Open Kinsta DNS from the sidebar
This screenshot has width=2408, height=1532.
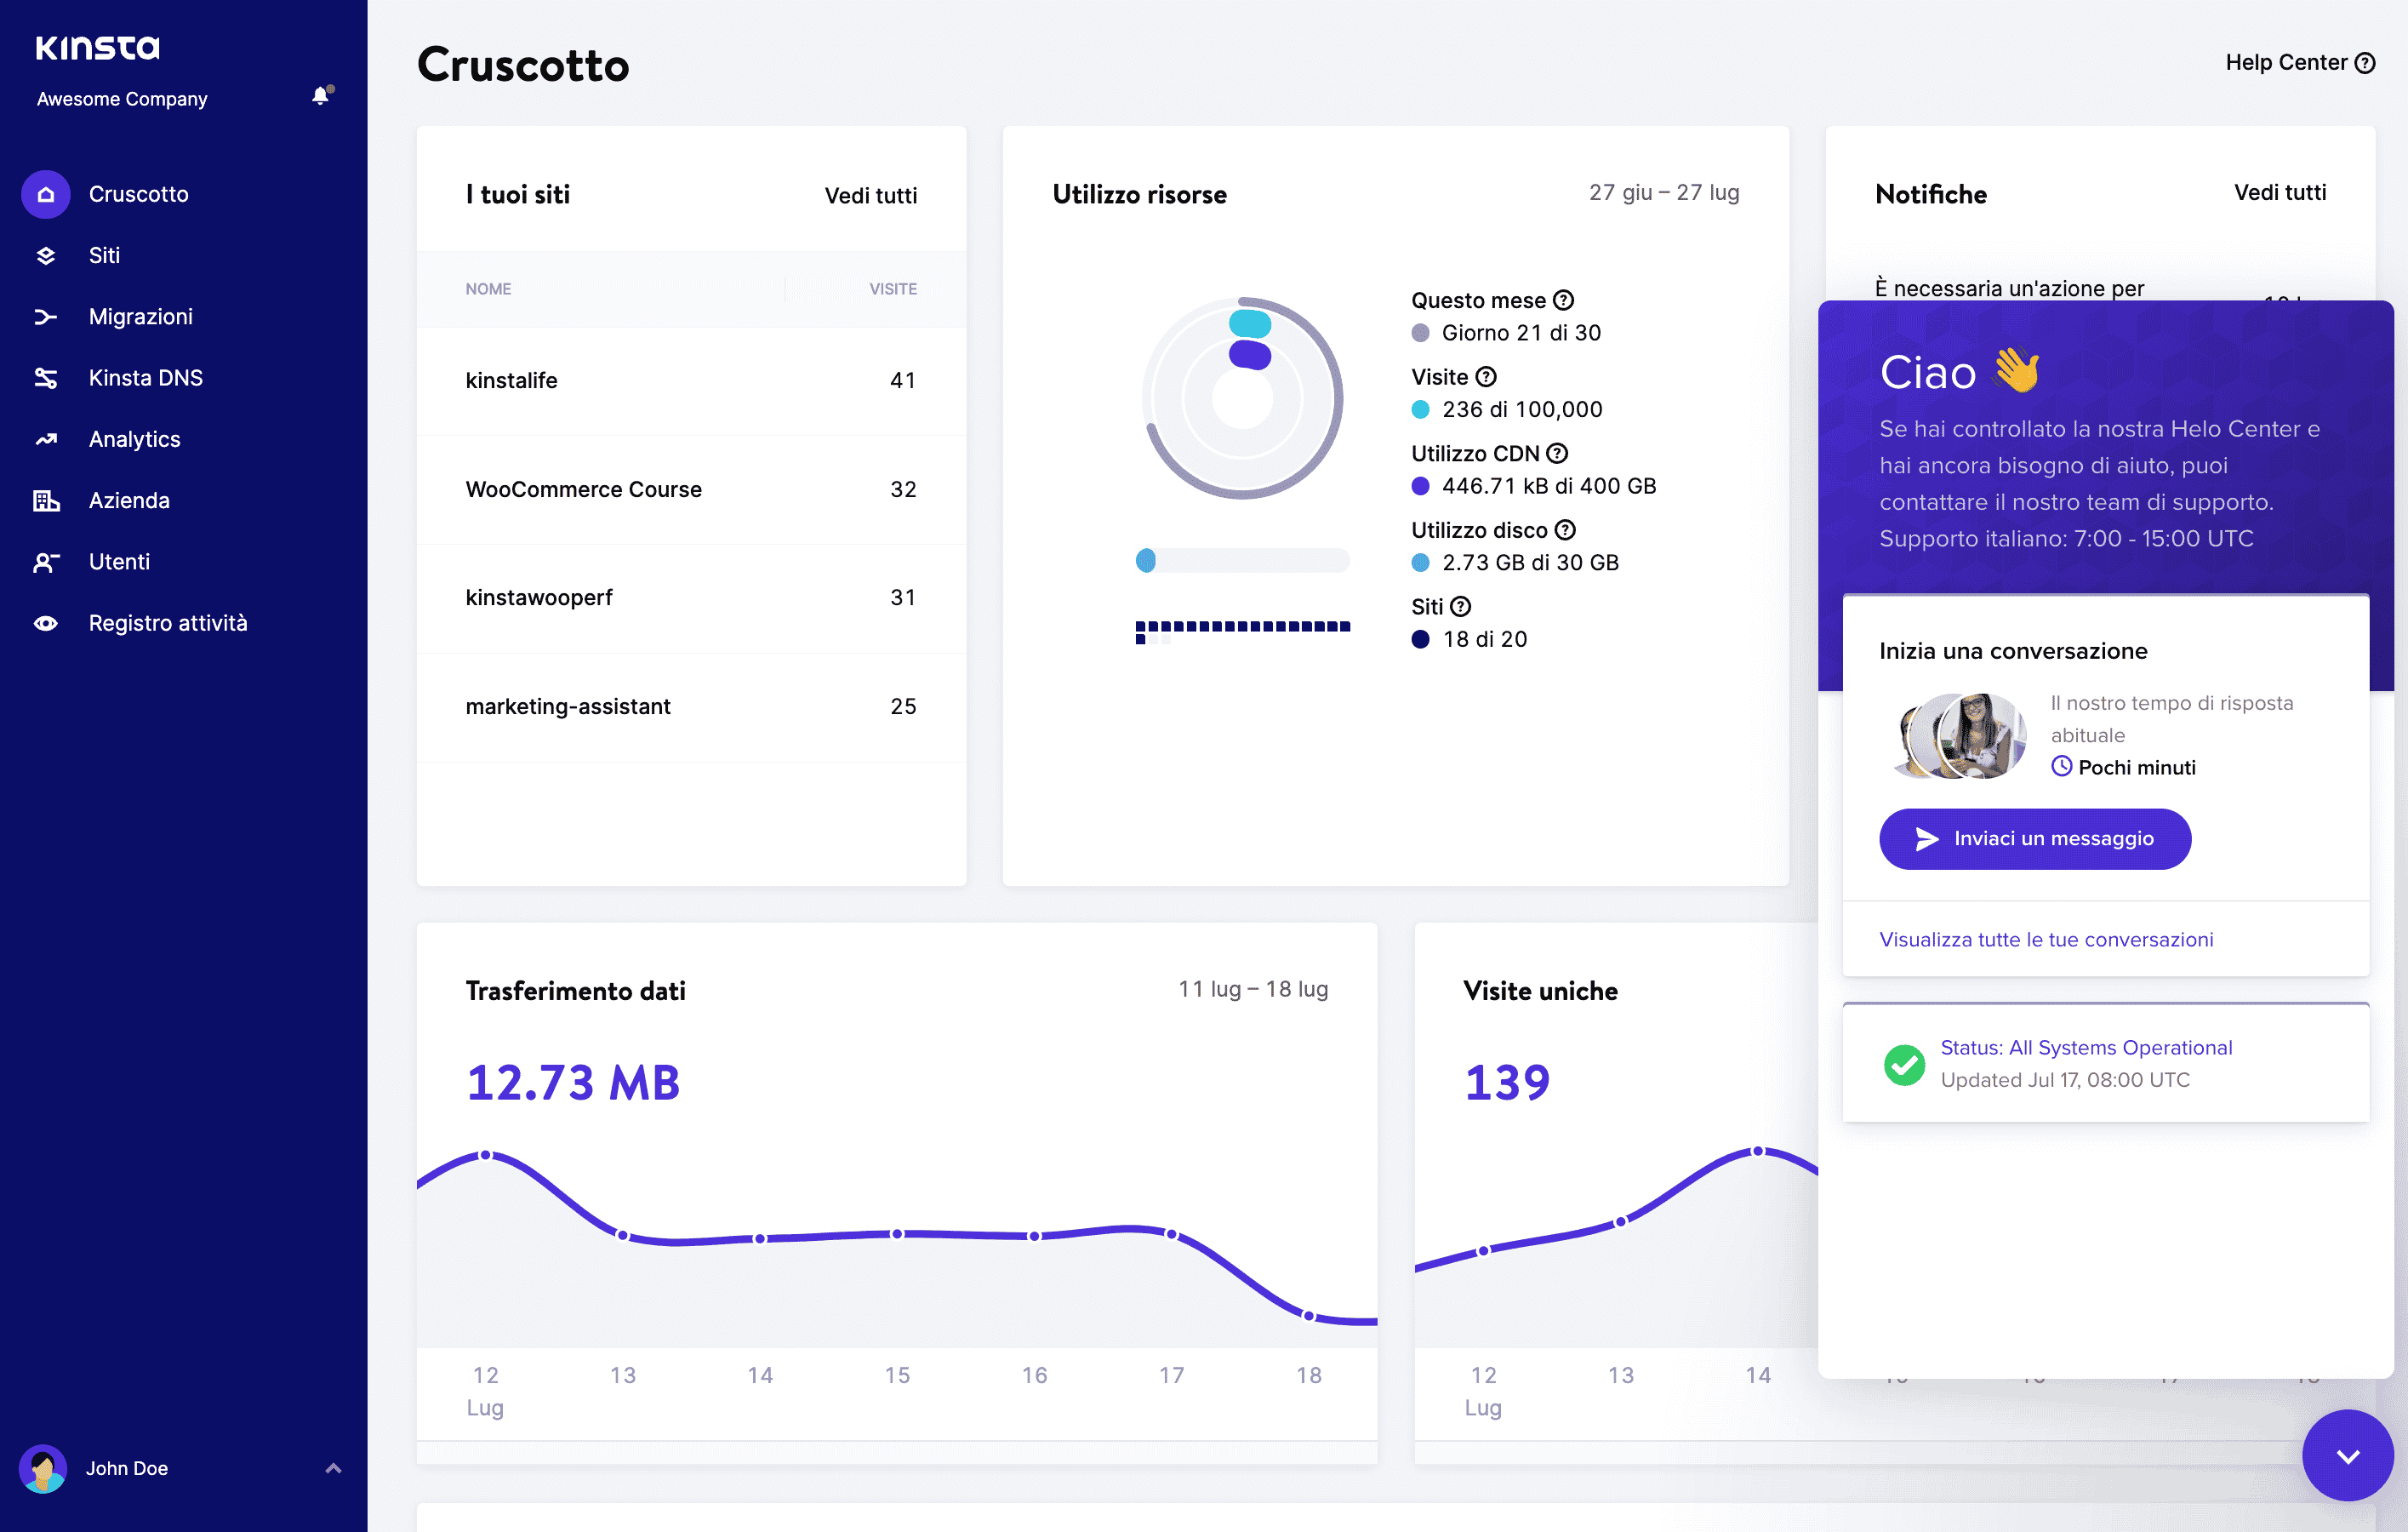click(x=146, y=377)
